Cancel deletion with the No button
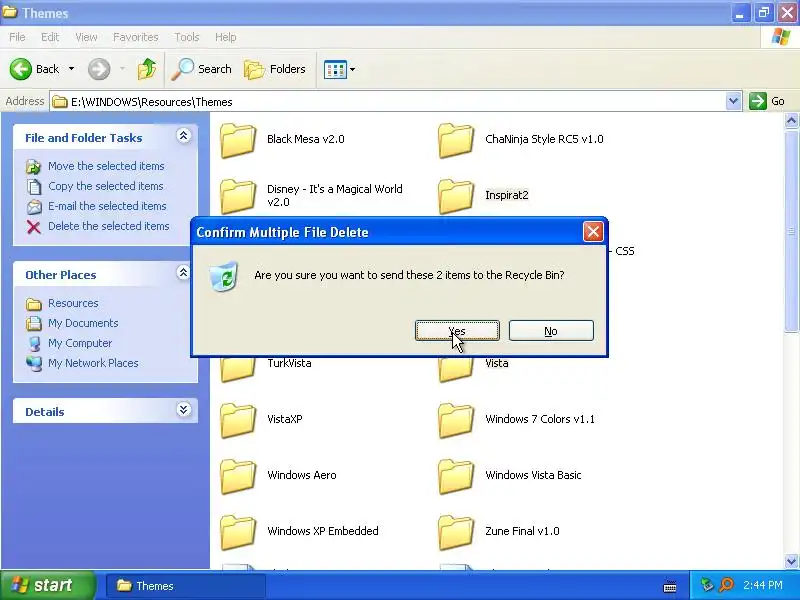 551,331
